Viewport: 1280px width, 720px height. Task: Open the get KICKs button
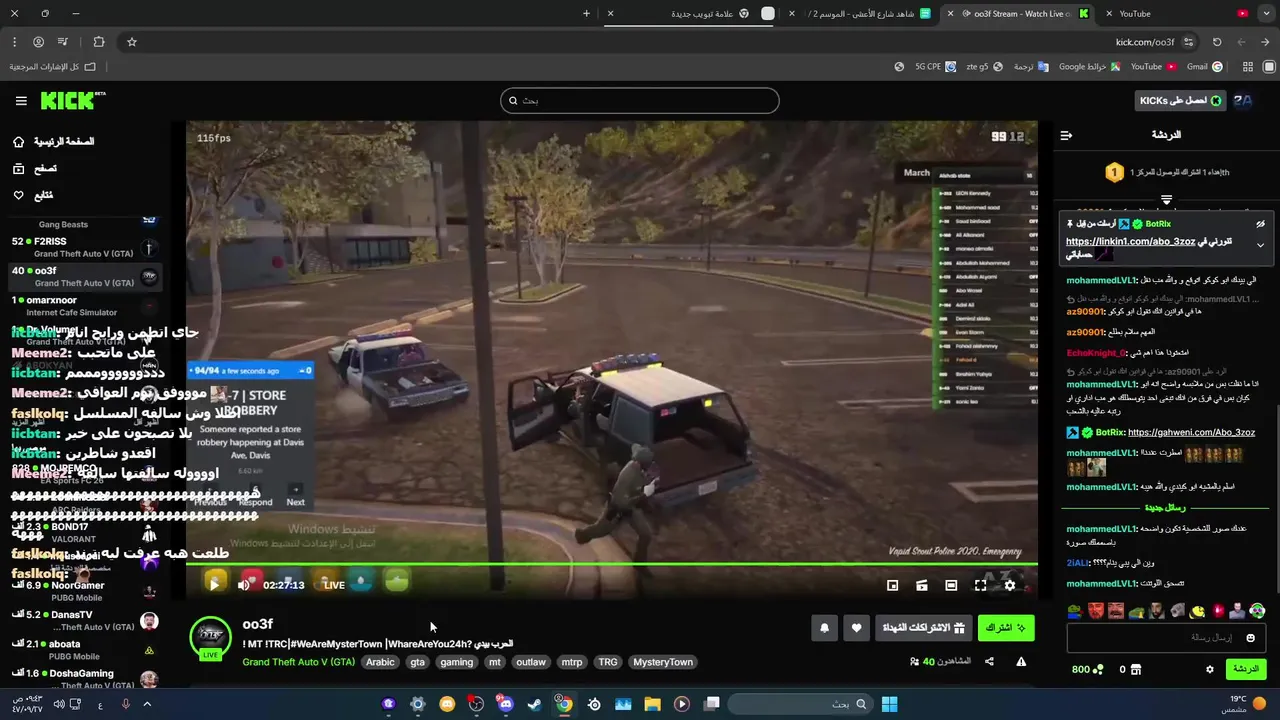(1180, 101)
